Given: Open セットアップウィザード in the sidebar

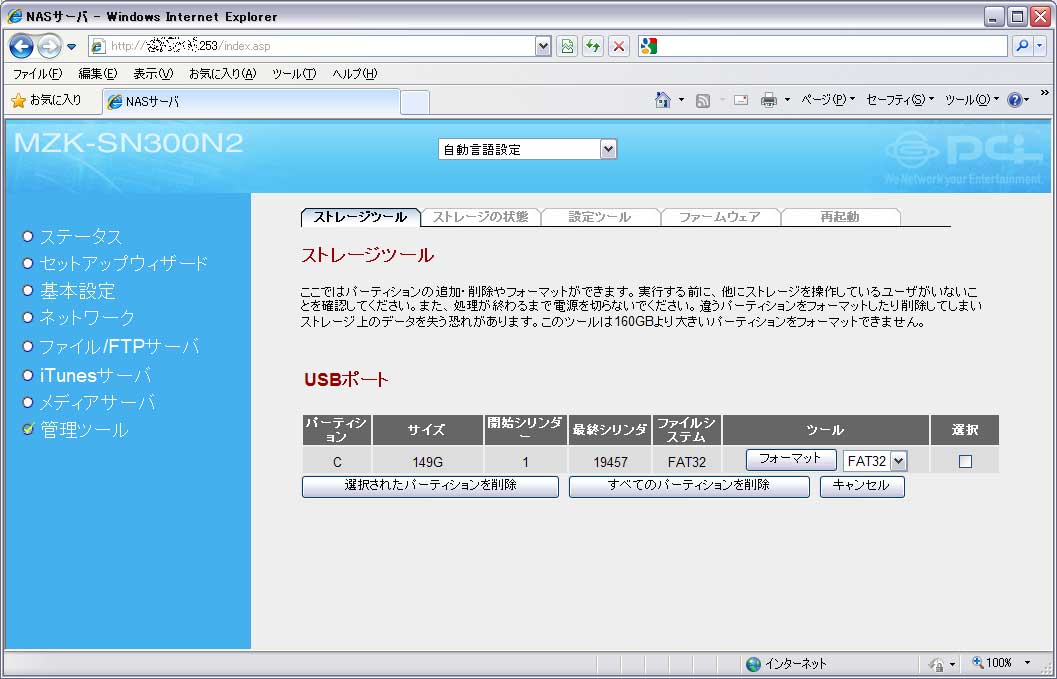Looking at the screenshot, I should 123,263.
